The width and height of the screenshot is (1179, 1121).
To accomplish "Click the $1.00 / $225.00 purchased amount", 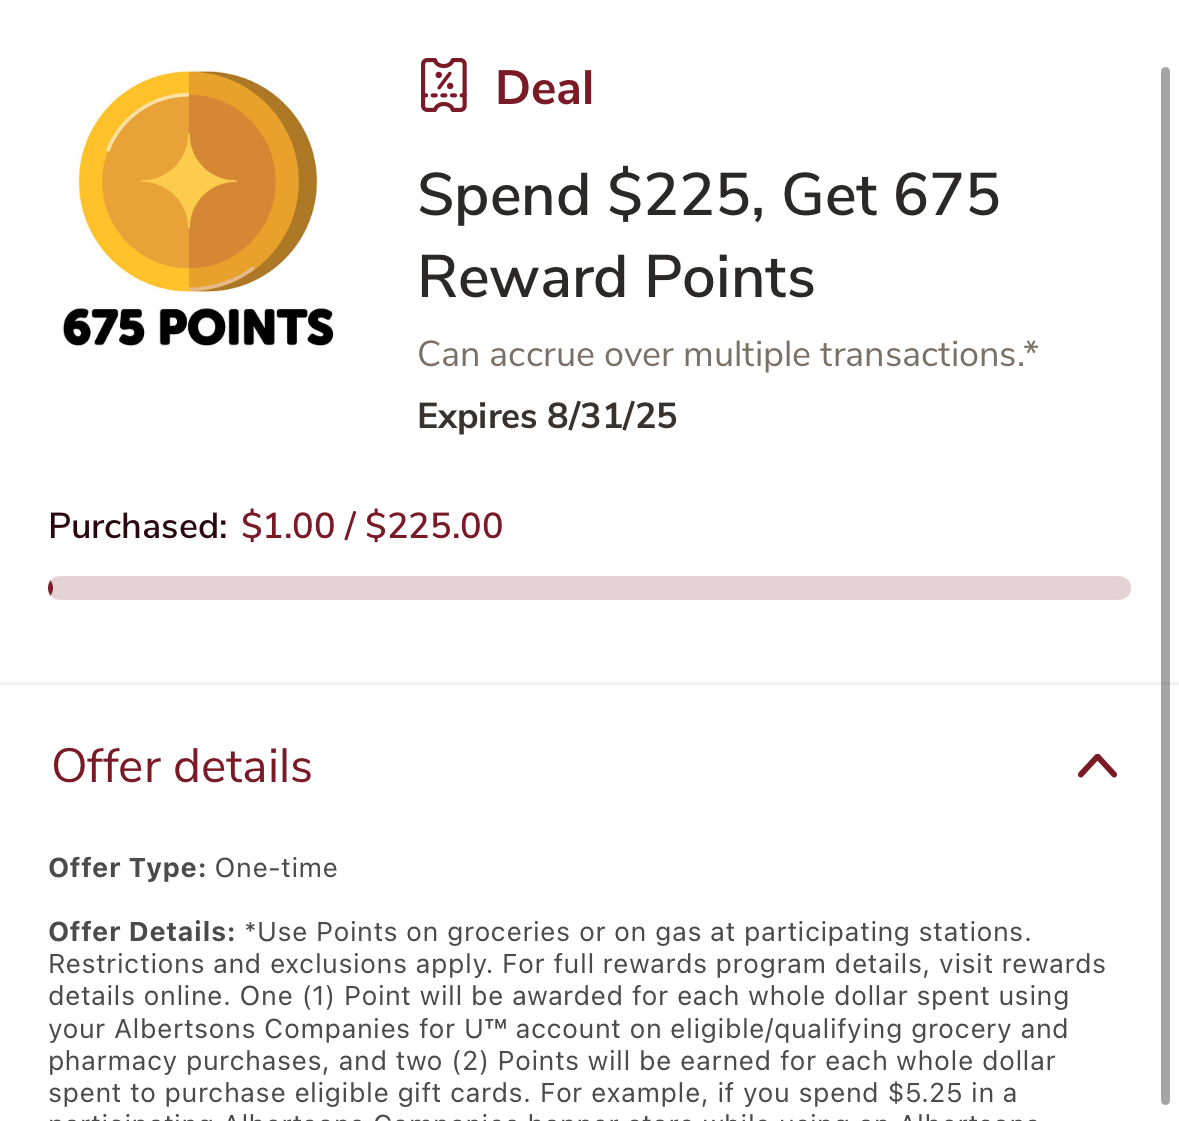I will click(372, 526).
